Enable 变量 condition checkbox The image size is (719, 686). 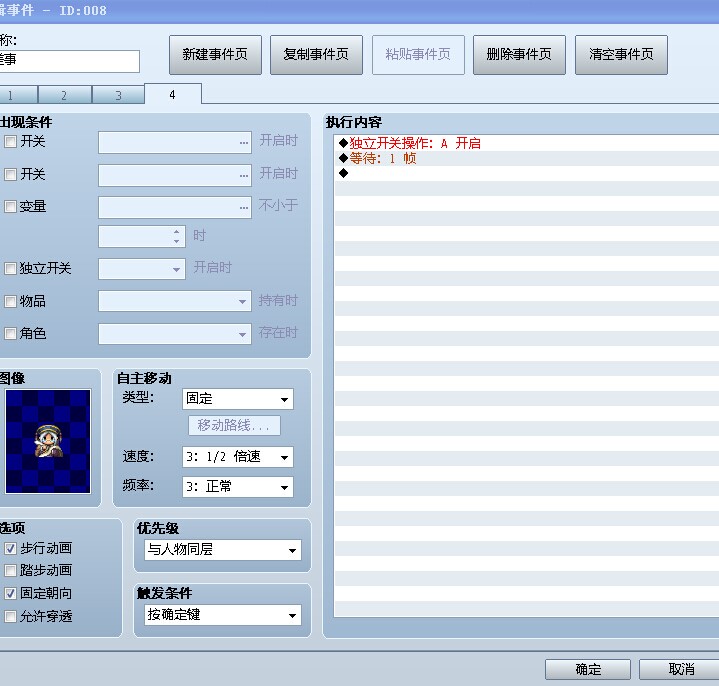point(10,206)
